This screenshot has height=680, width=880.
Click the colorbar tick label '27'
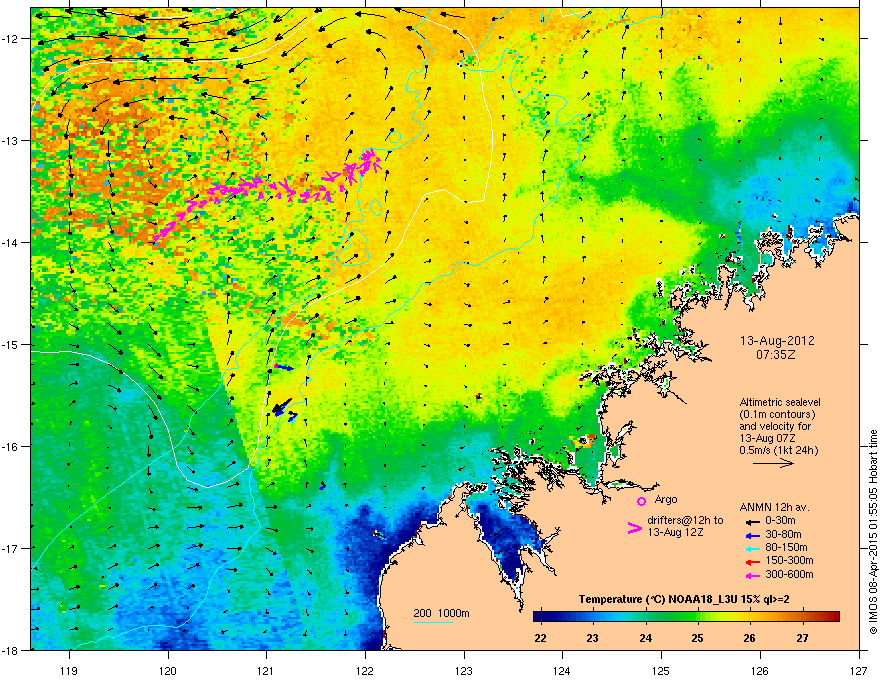click(x=803, y=638)
